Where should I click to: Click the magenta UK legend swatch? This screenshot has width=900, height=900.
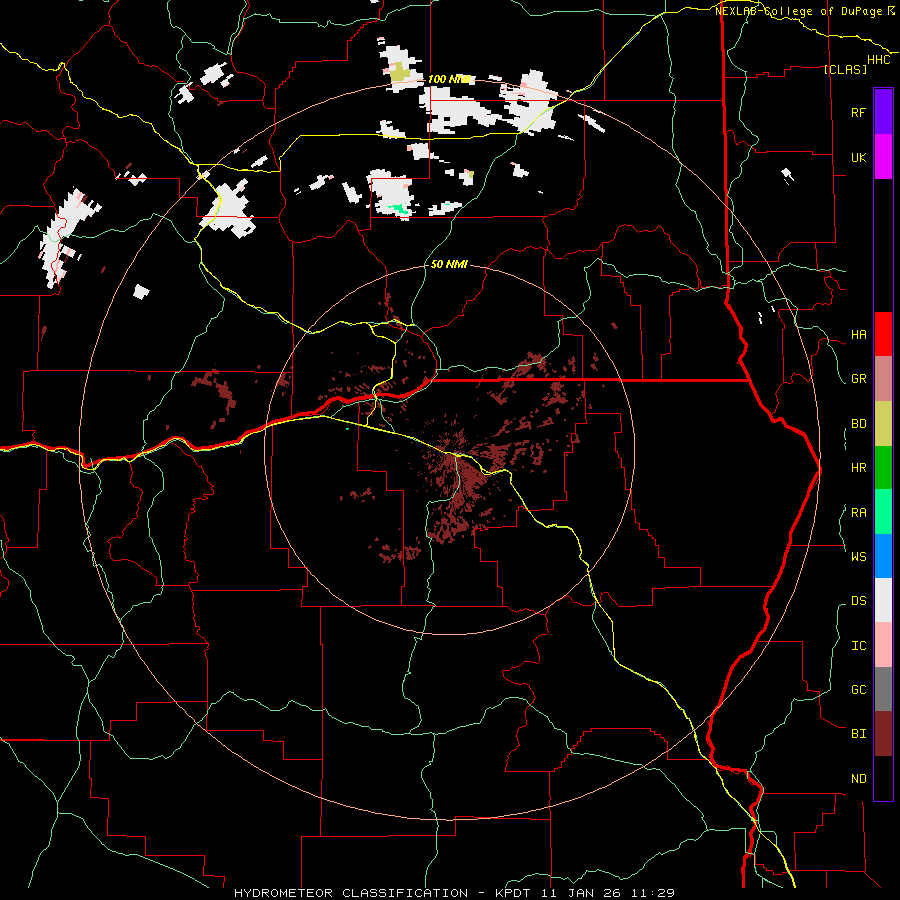click(x=883, y=157)
